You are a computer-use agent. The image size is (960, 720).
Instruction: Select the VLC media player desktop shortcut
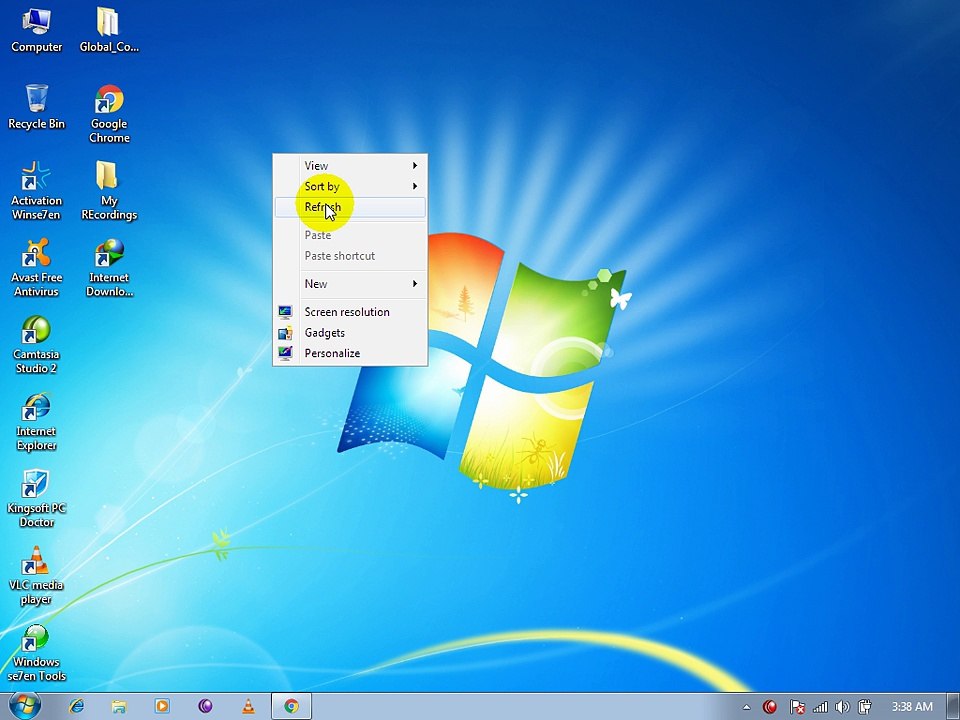point(36,576)
